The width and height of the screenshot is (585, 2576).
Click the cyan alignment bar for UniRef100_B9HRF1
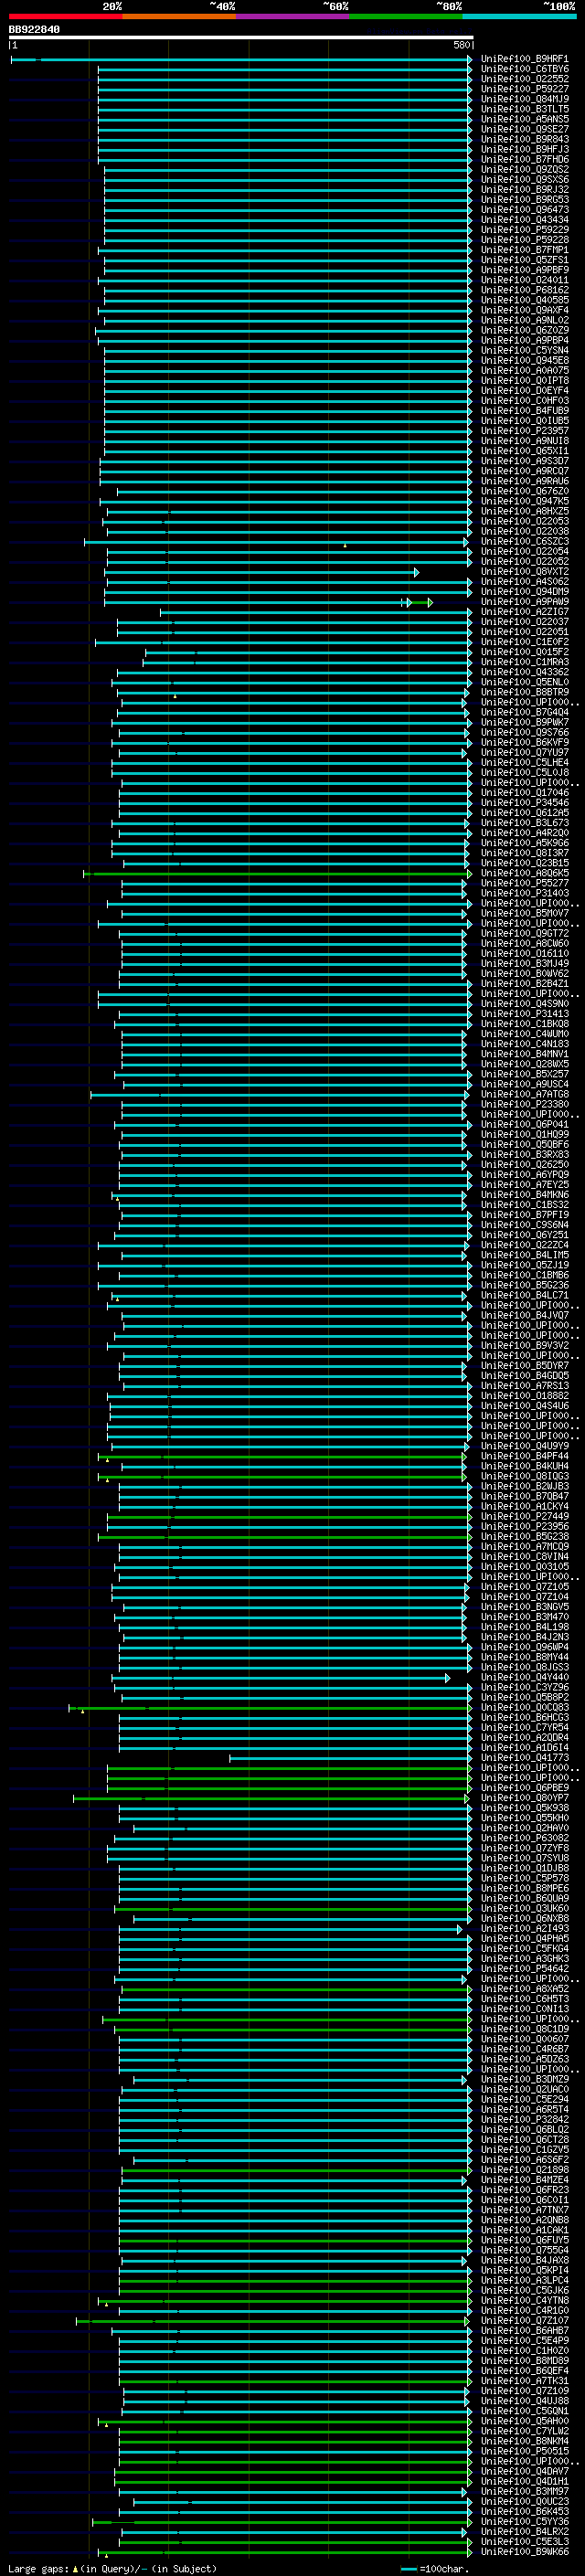click(x=241, y=59)
